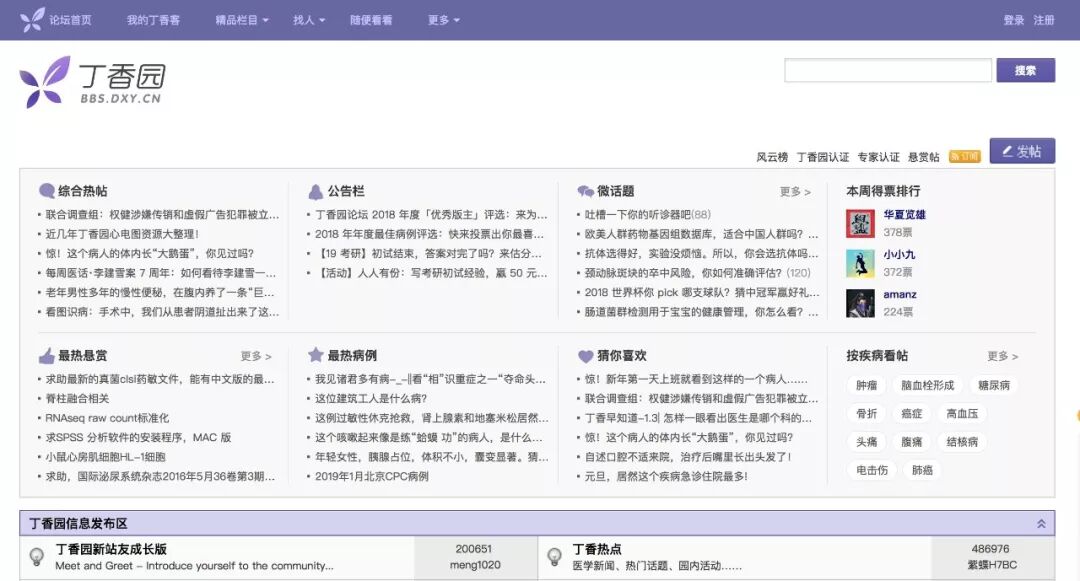The height and width of the screenshot is (581, 1080).
Task: Open the 风云榜 link
Action: pos(772,157)
